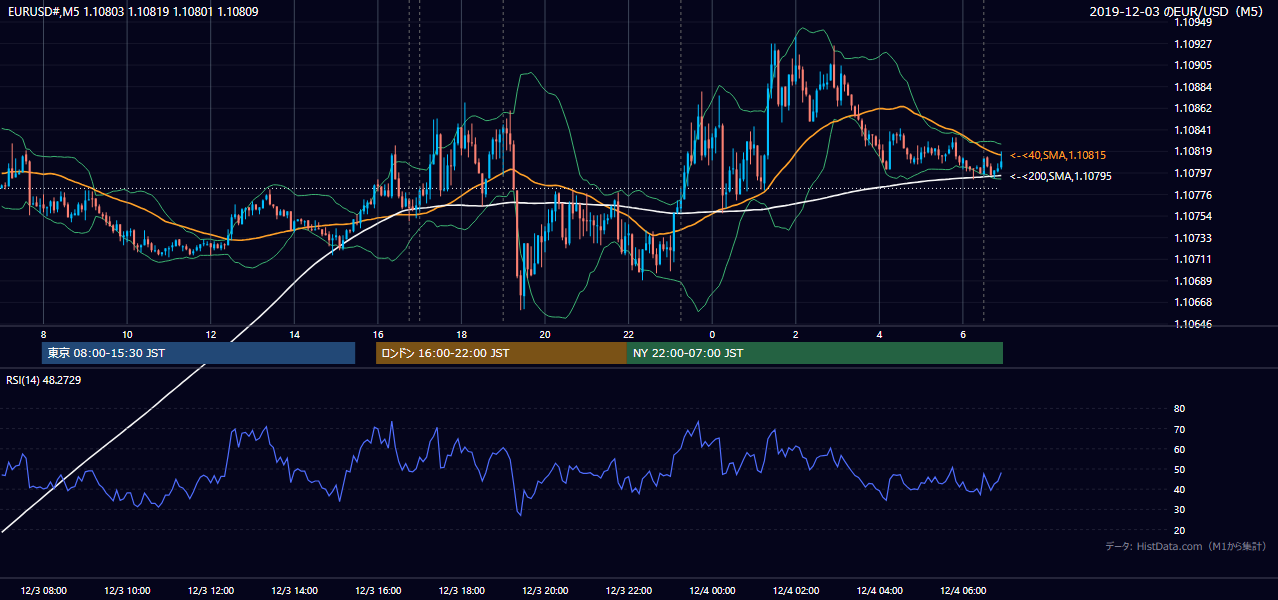Click hour mark 12 under price chart
The width and height of the screenshot is (1278, 600).
(210, 334)
